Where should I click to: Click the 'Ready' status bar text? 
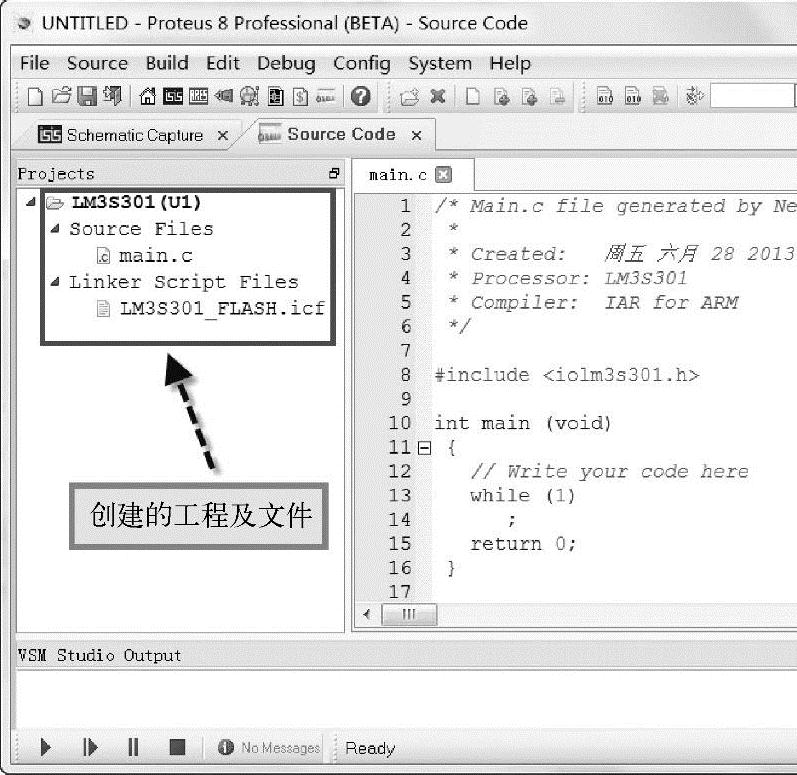(370, 748)
